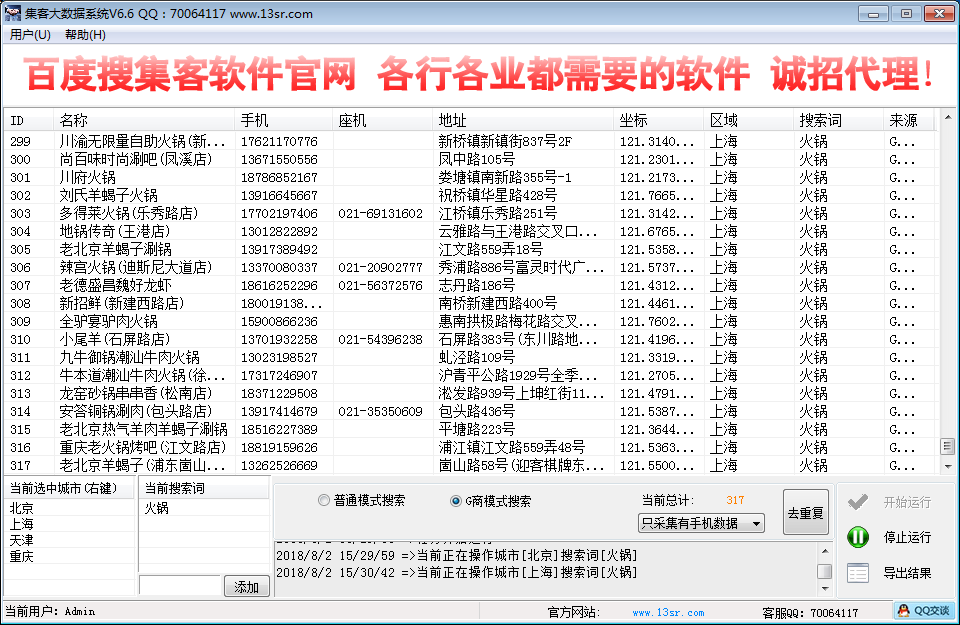This screenshot has height=625, width=960.
Task: Click the 搜索词 column header
Action: click(x=839, y=121)
